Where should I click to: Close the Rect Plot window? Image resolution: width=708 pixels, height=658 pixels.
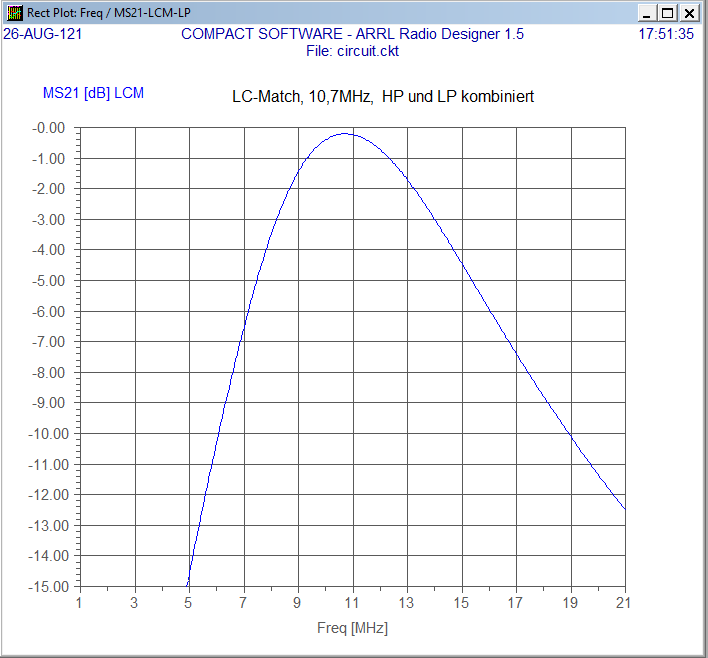689,13
